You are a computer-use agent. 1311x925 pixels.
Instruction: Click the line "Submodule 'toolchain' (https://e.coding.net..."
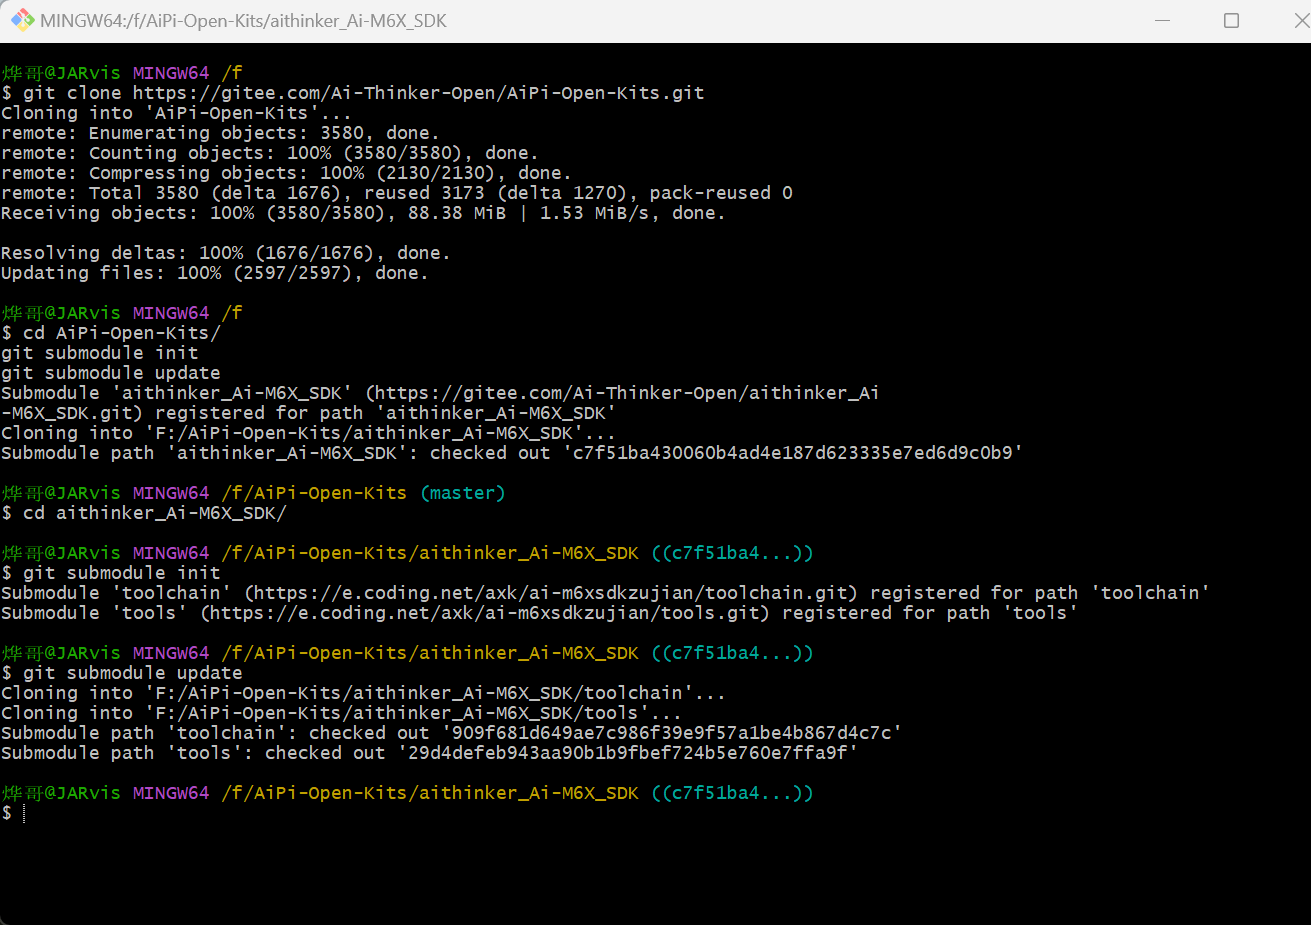pos(606,593)
